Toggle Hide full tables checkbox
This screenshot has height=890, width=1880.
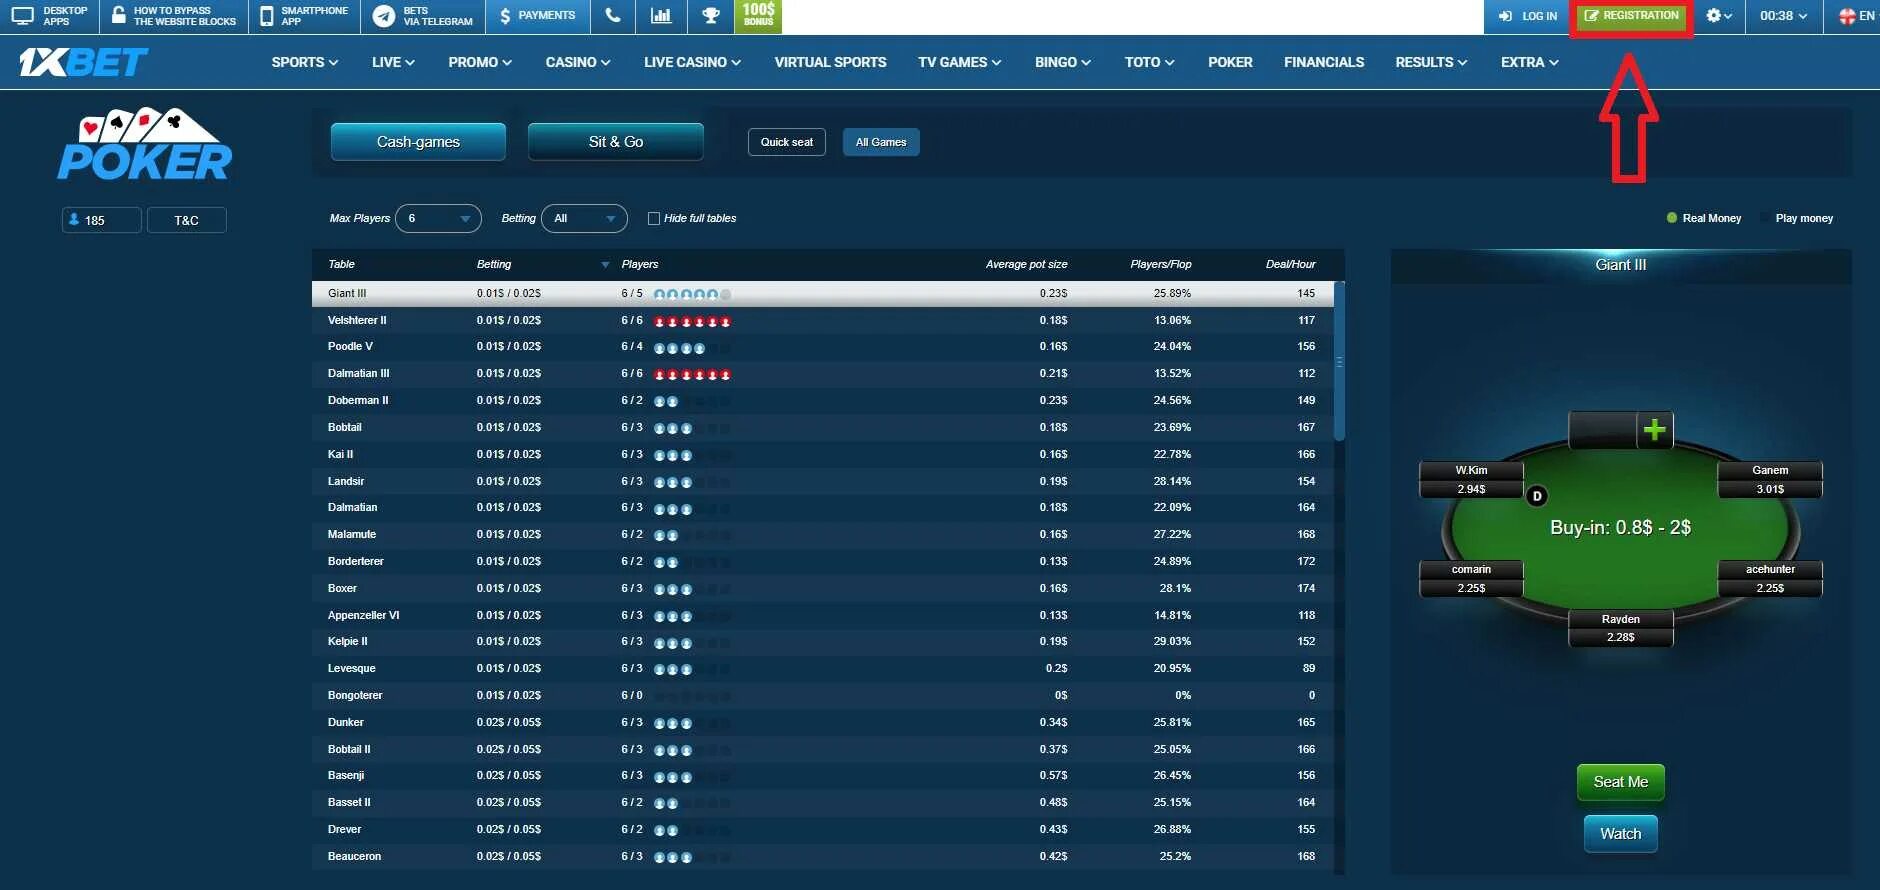click(654, 218)
